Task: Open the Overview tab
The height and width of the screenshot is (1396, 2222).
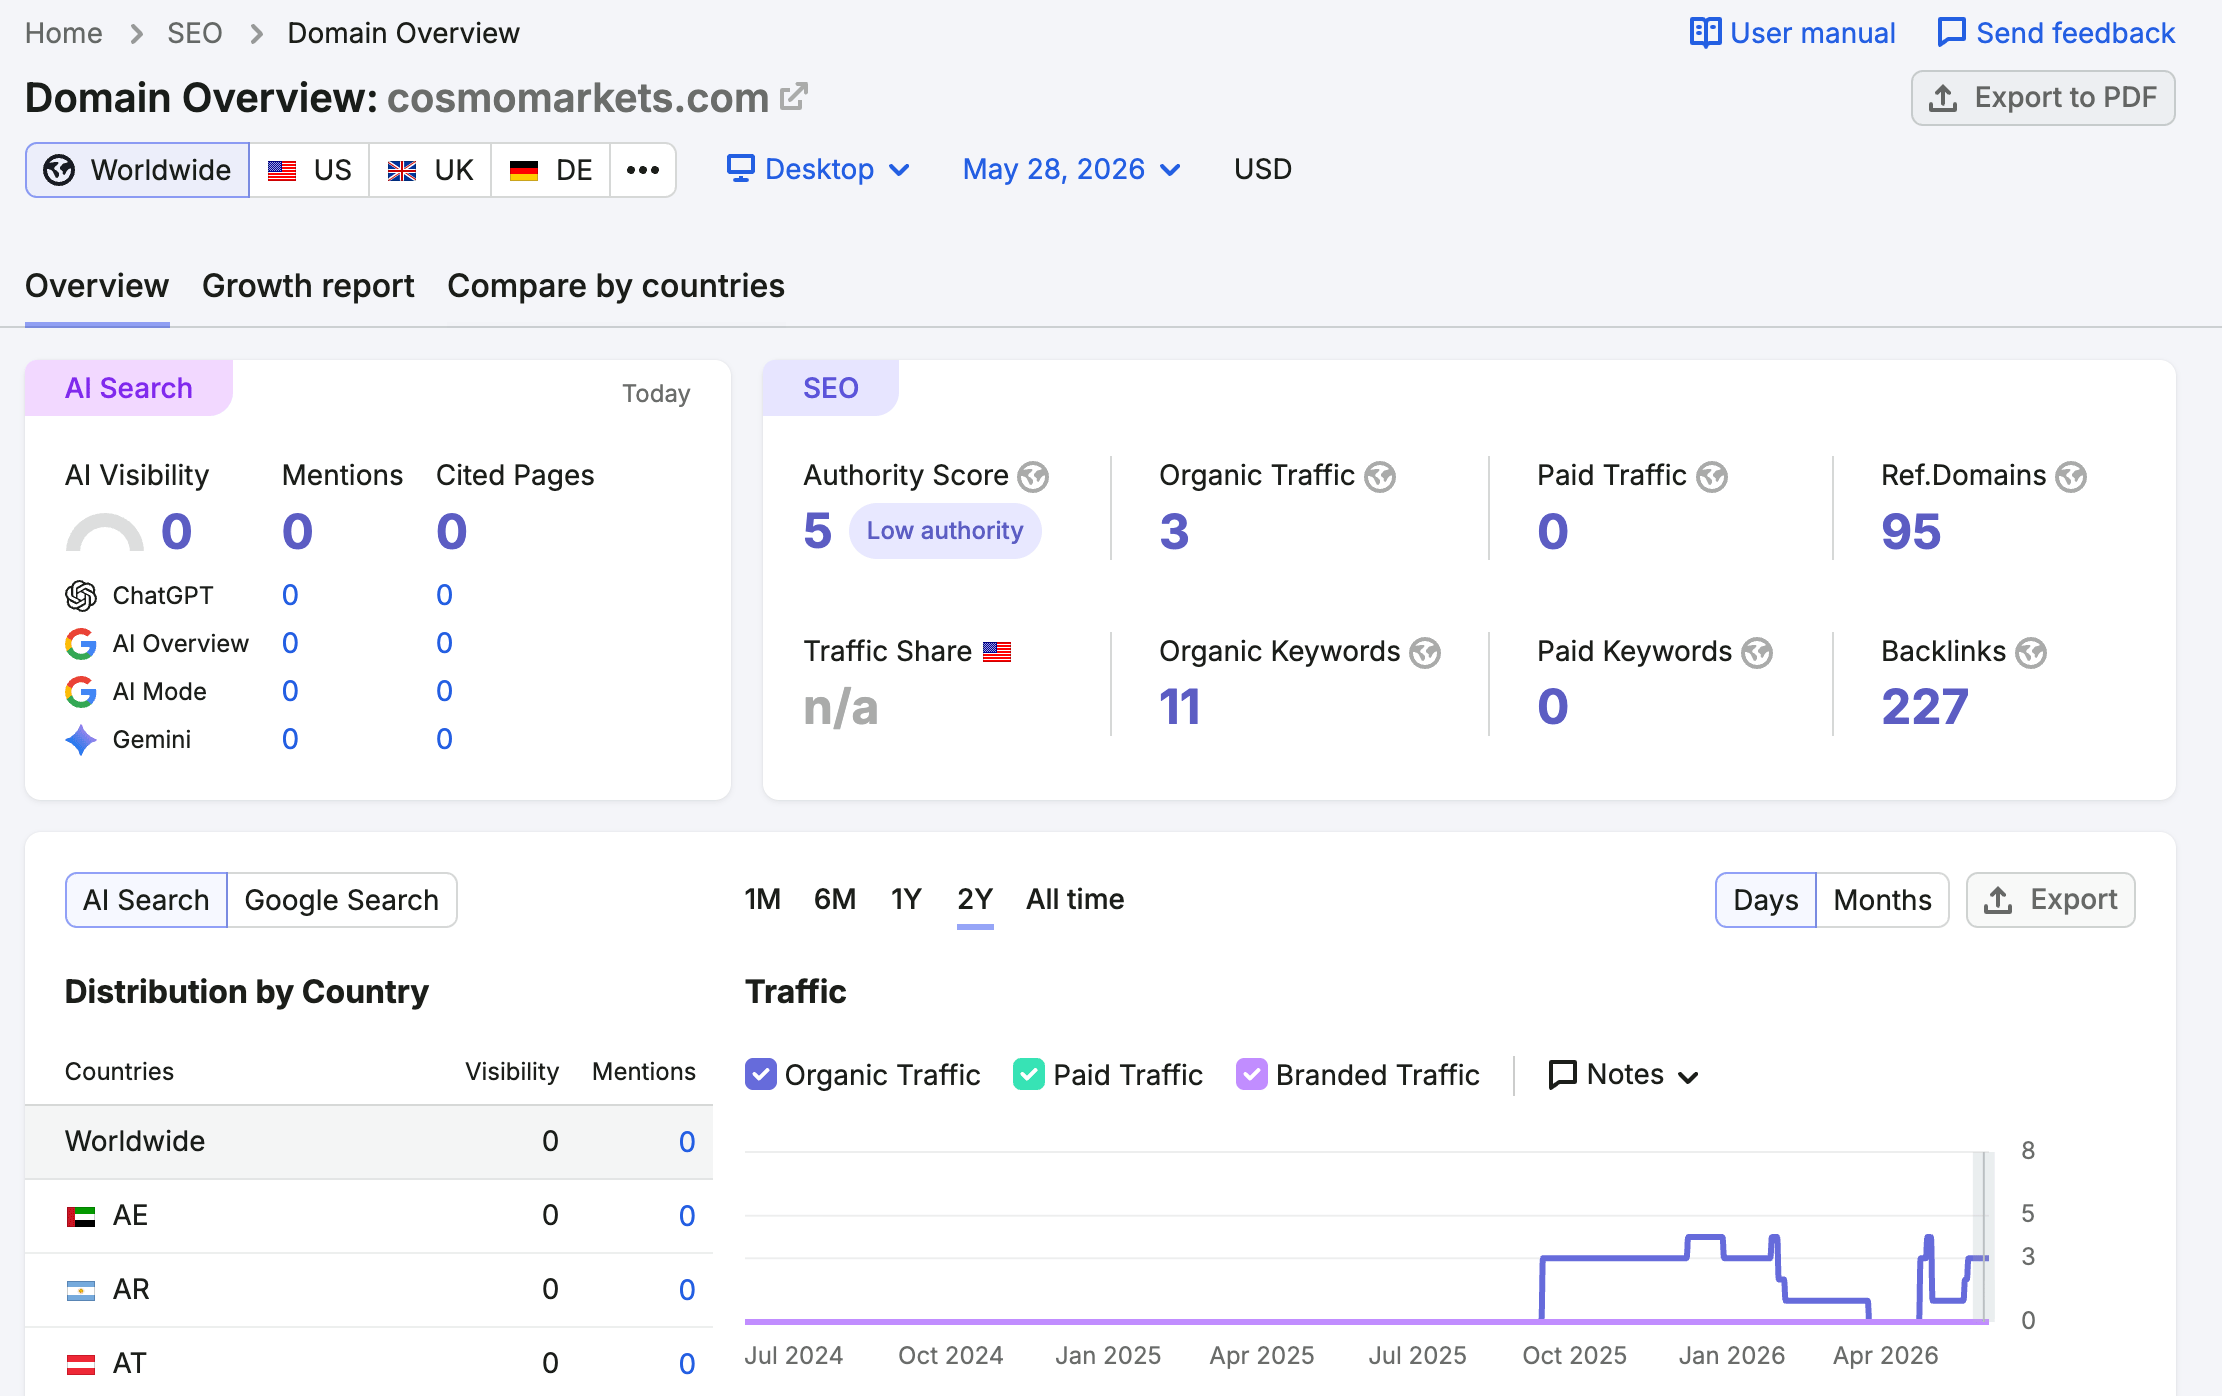Action: click(x=97, y=286)
